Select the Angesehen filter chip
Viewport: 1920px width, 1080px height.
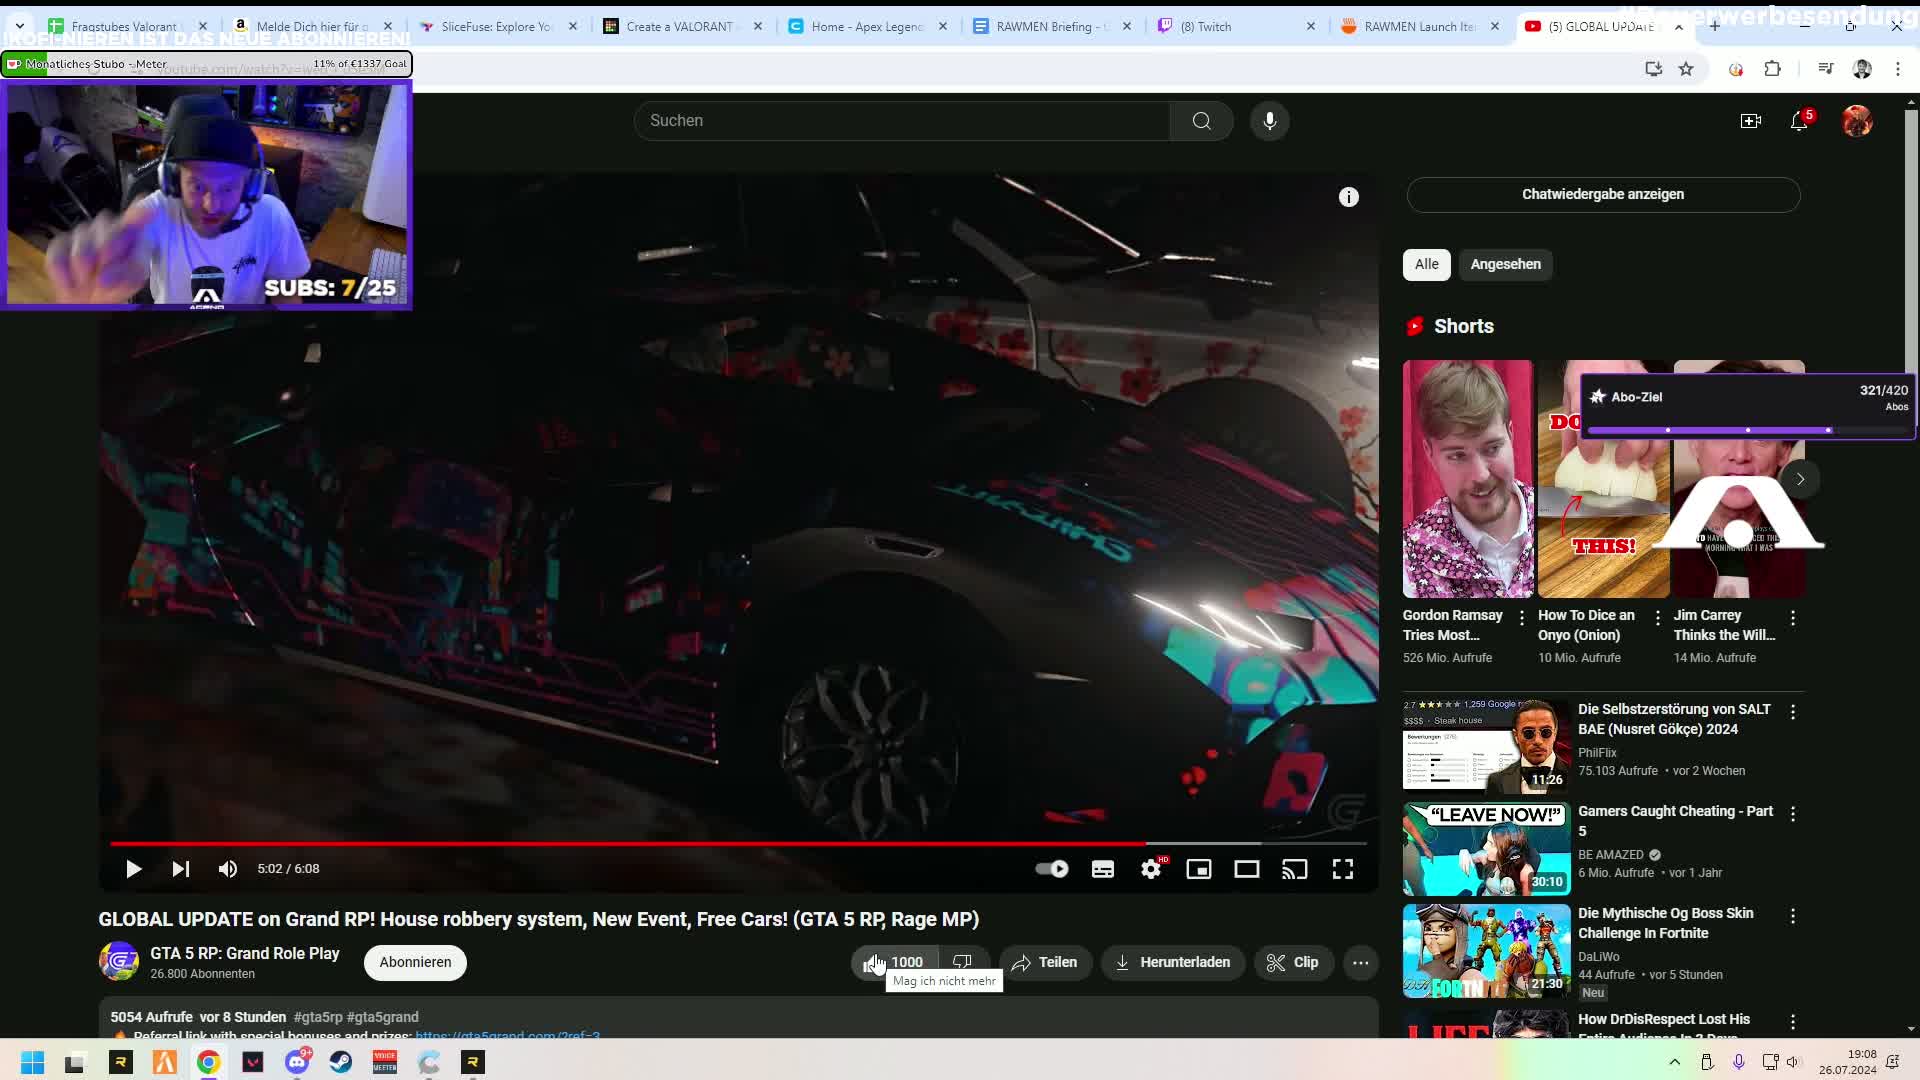1505,264
